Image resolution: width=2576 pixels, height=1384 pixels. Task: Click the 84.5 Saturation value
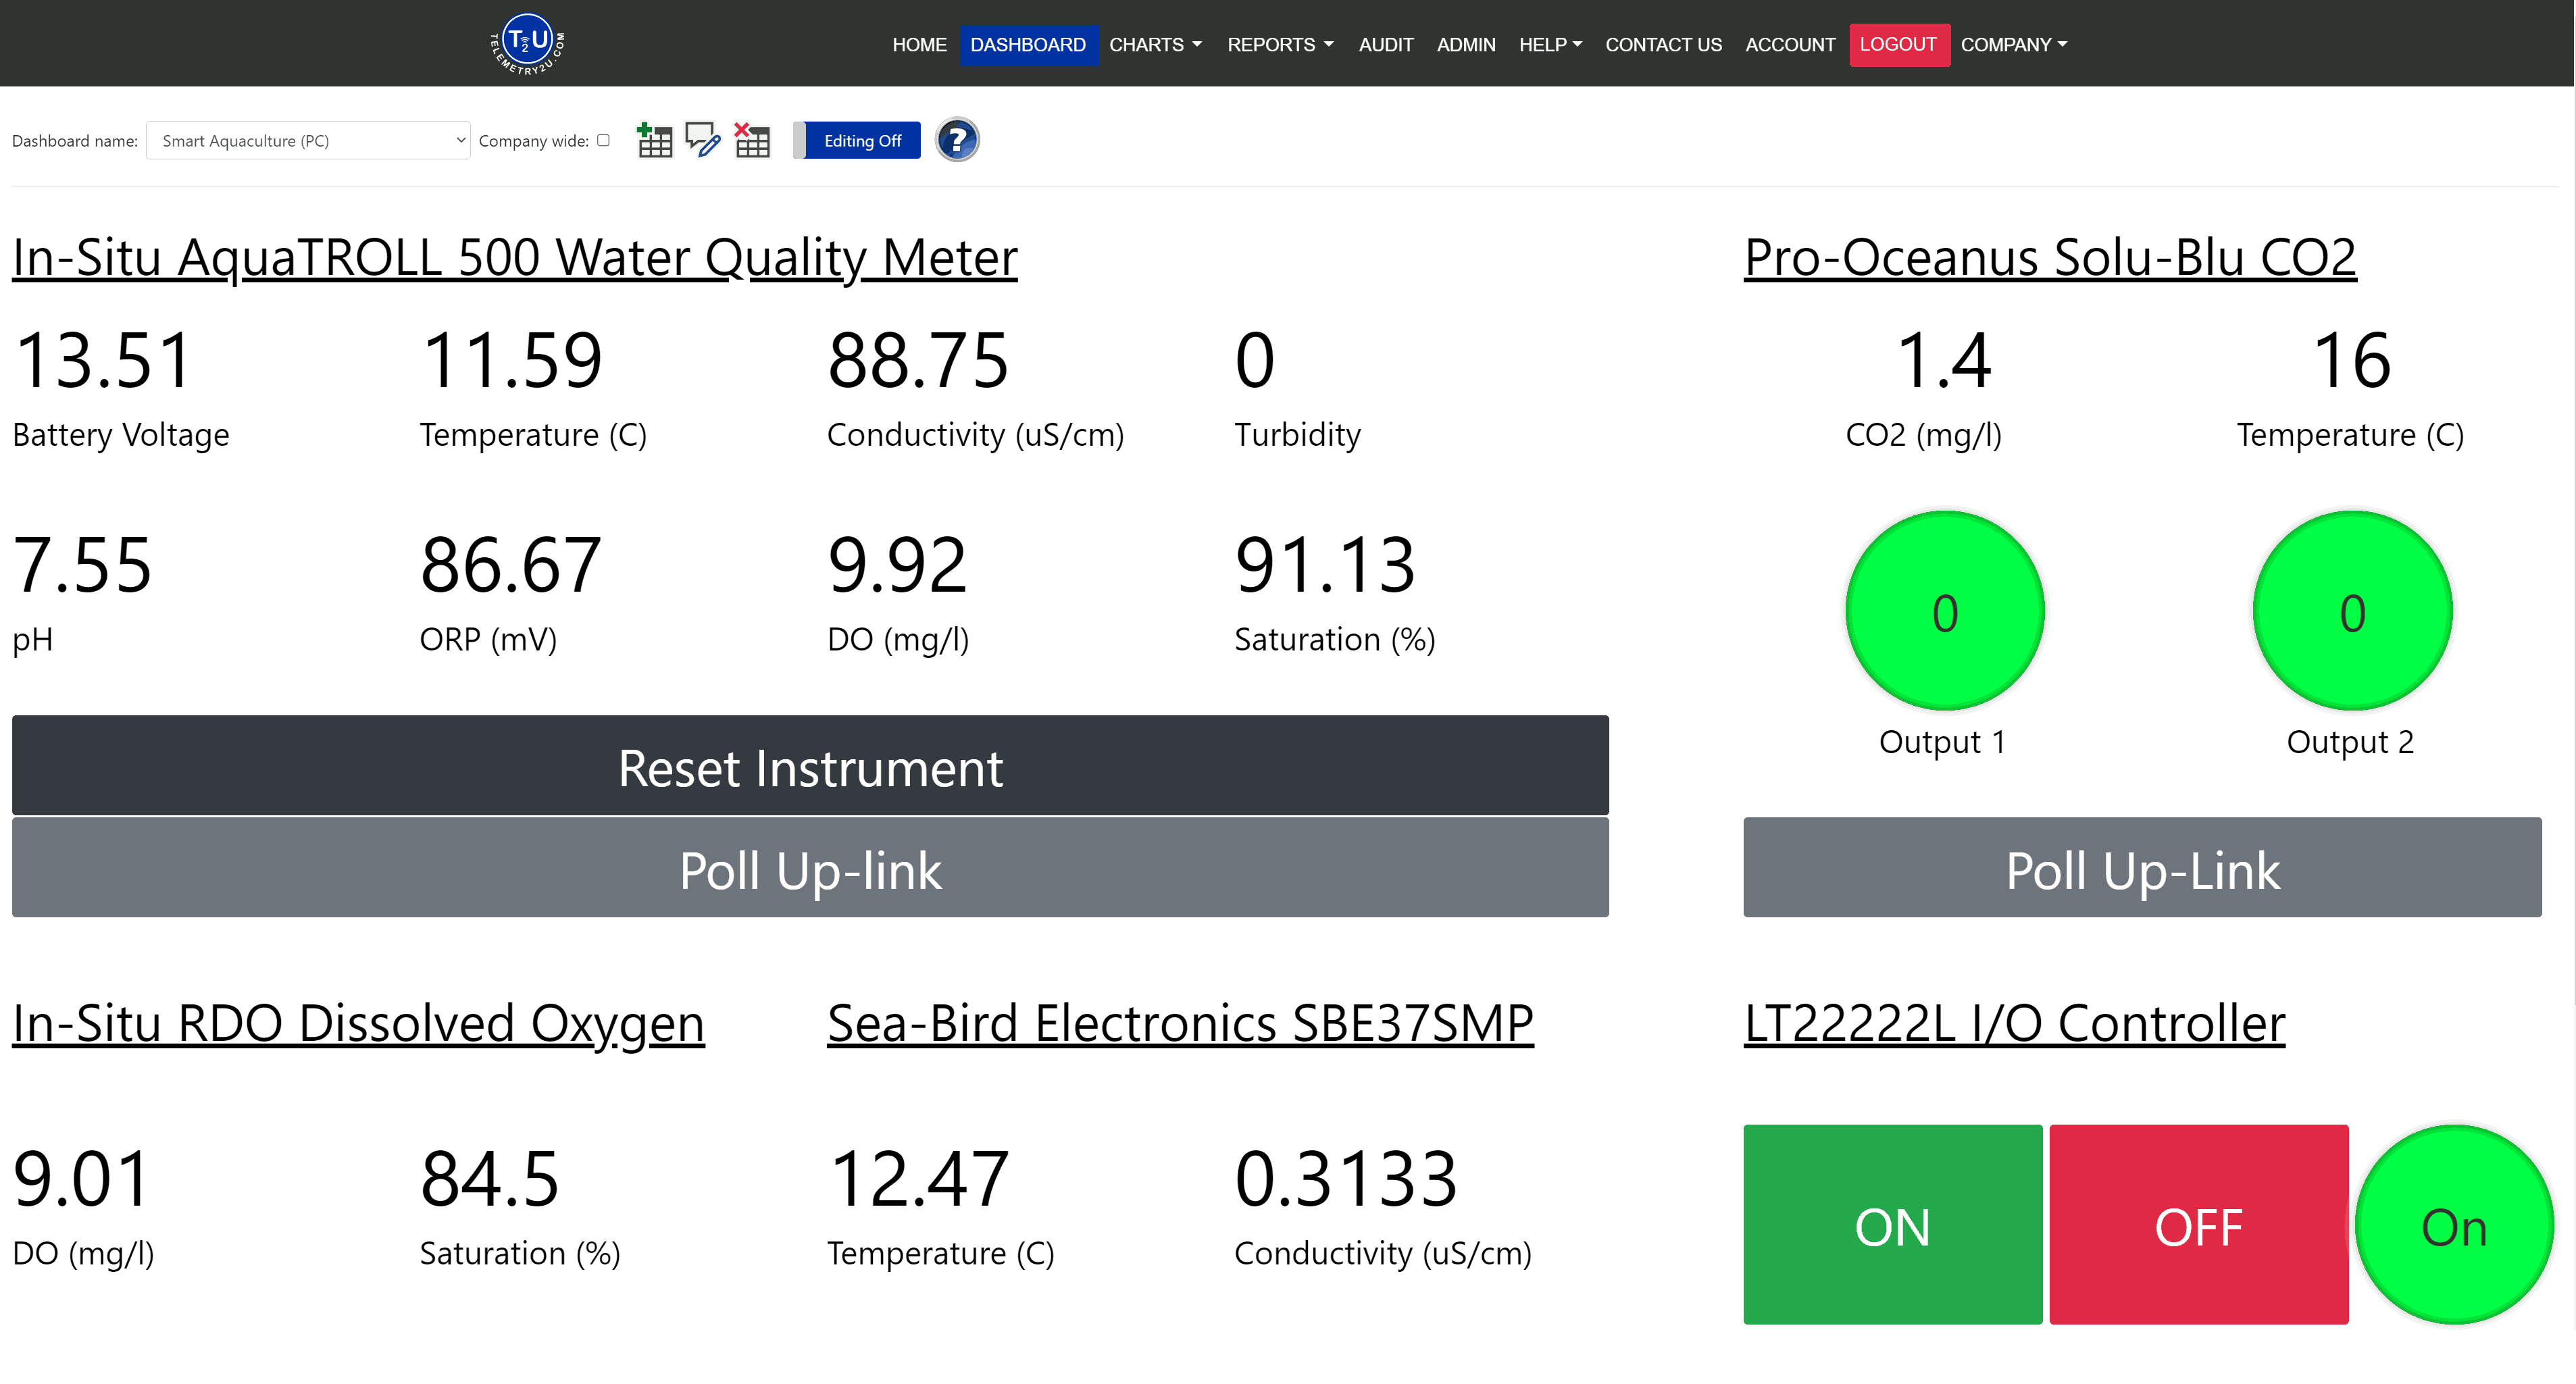(490, 1179)
